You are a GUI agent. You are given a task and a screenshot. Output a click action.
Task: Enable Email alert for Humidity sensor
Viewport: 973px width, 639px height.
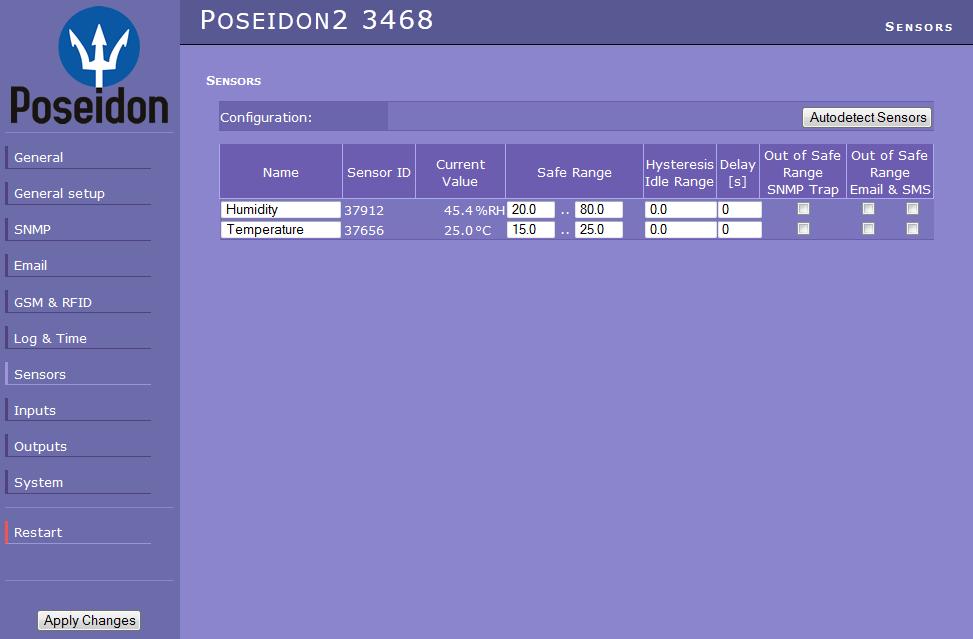tap(869, 209)
